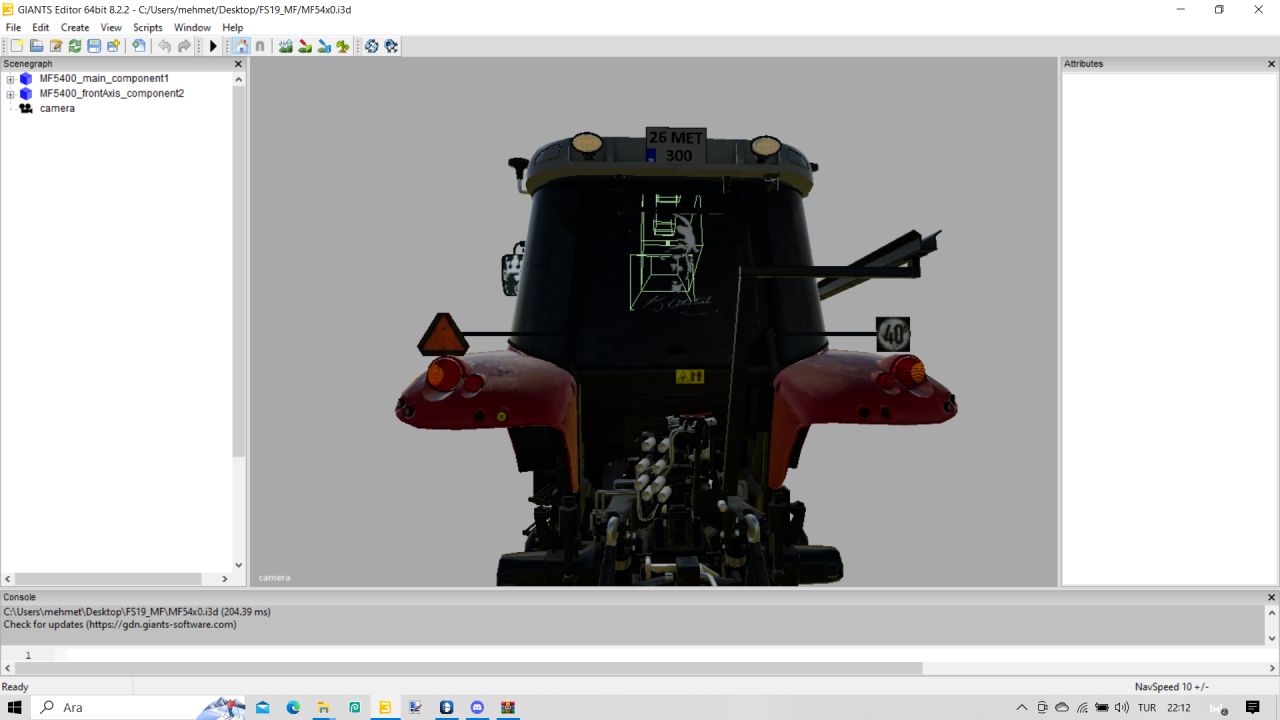Open the View menu

pos(111,28)
